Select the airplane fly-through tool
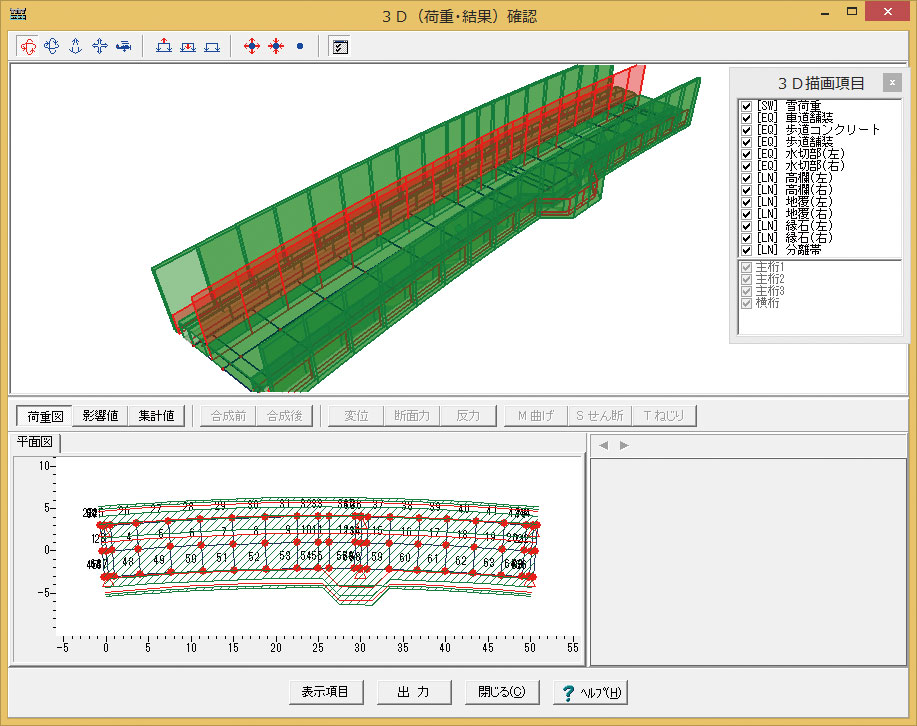Screen dimensions: 917x726 pos(123,46)
